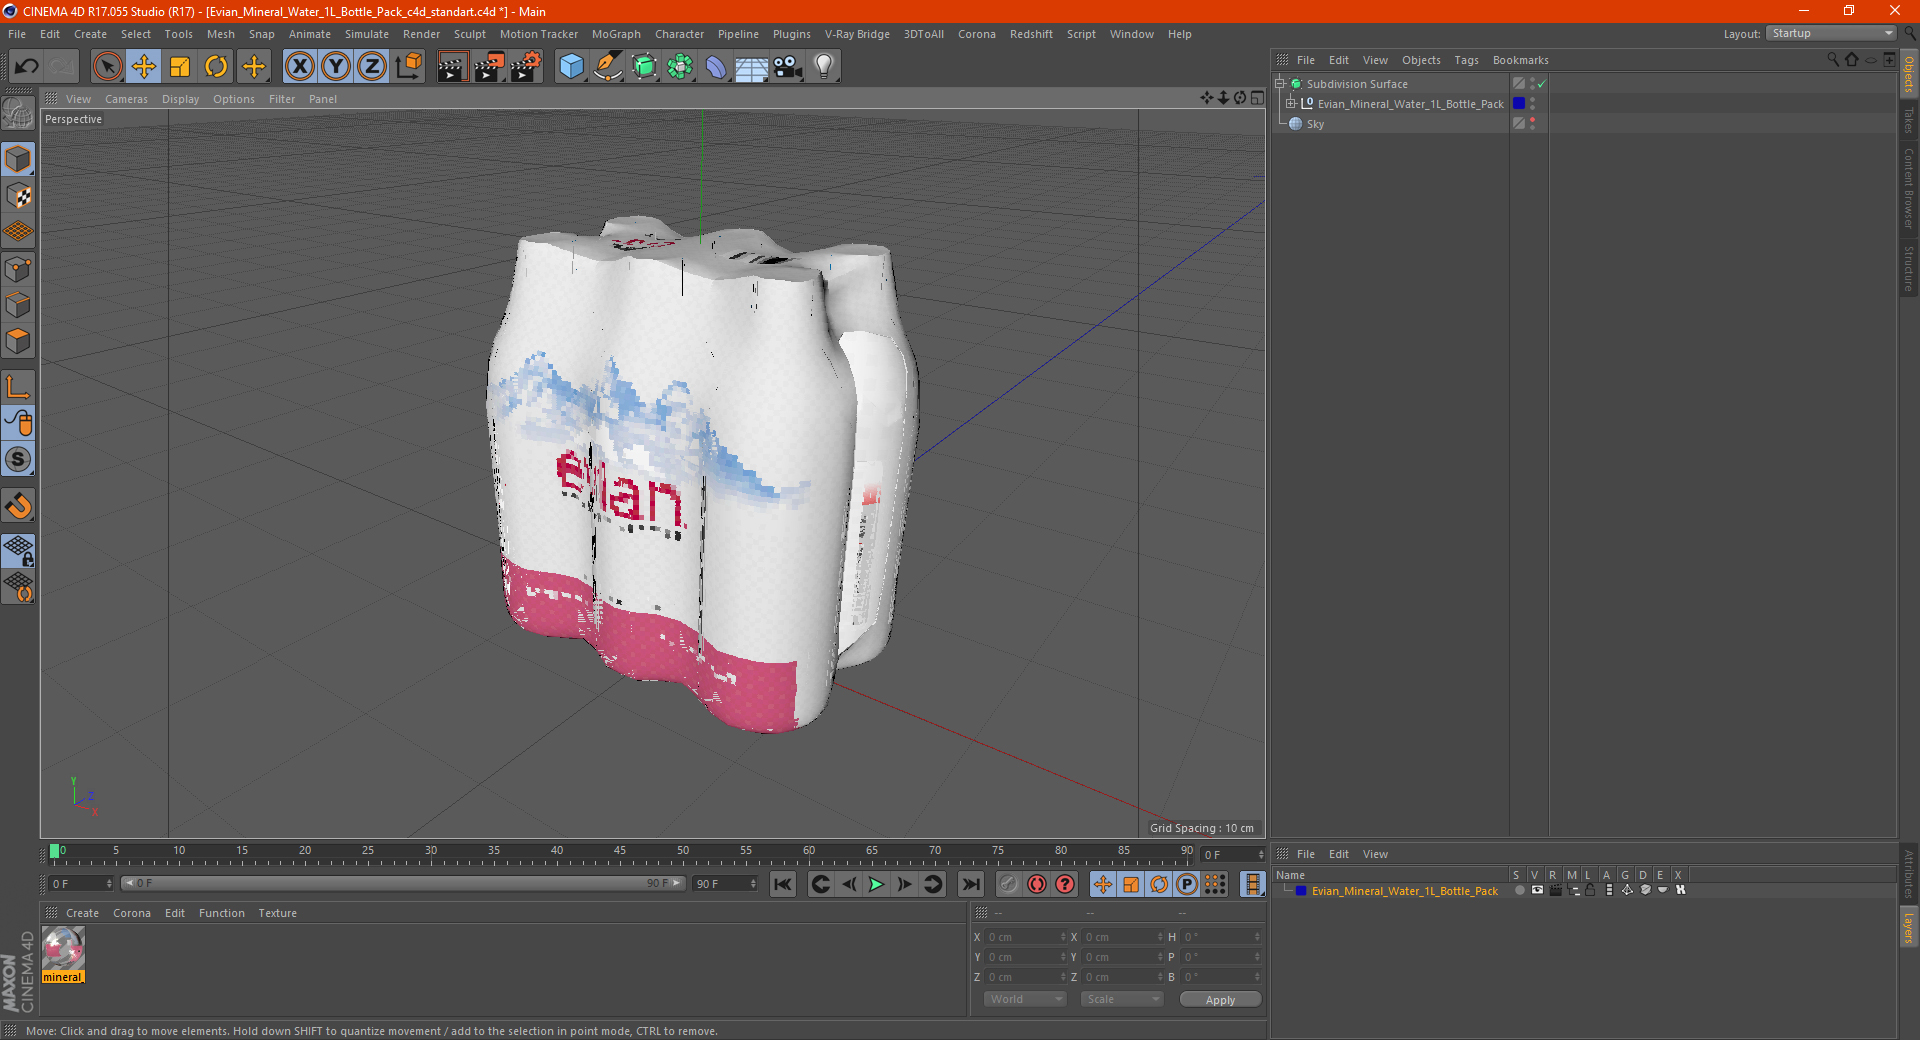Activate the Move tool in toolbar
Screen dimensions: 1920x1040
[144, 67]
